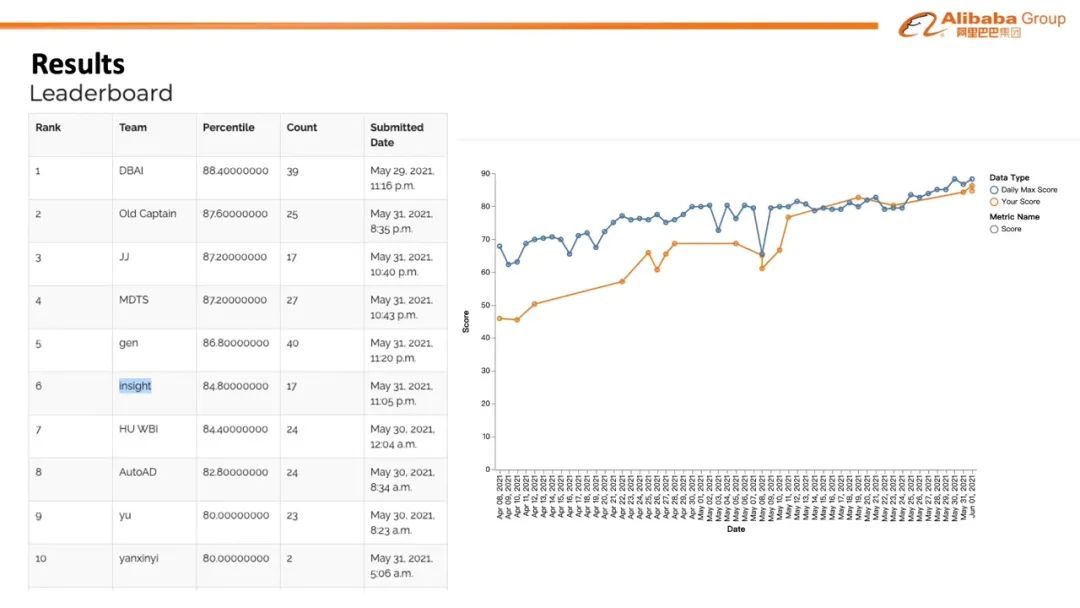Screen dimensions: 1080x608
Task: Click the count value 39
Action: (293, 171)
